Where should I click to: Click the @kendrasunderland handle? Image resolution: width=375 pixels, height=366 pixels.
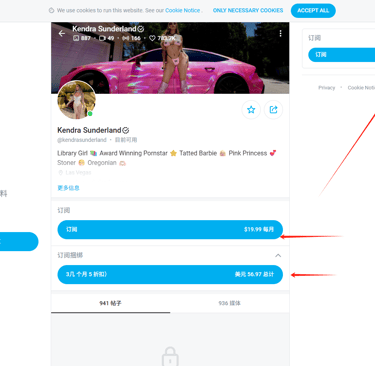[x=82, y=140]
